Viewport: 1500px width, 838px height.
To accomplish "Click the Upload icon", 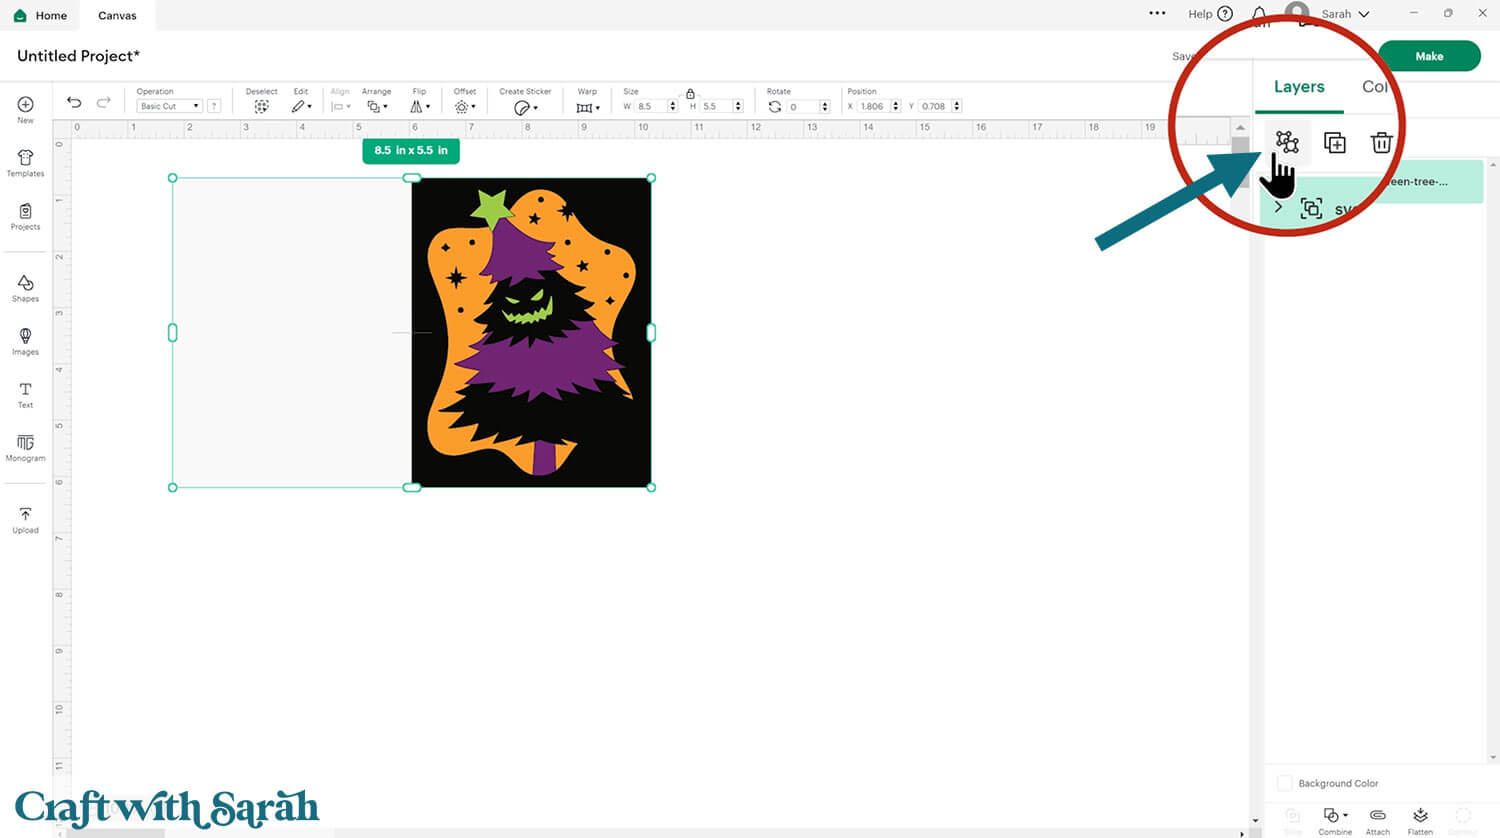I will click(25, 514).
